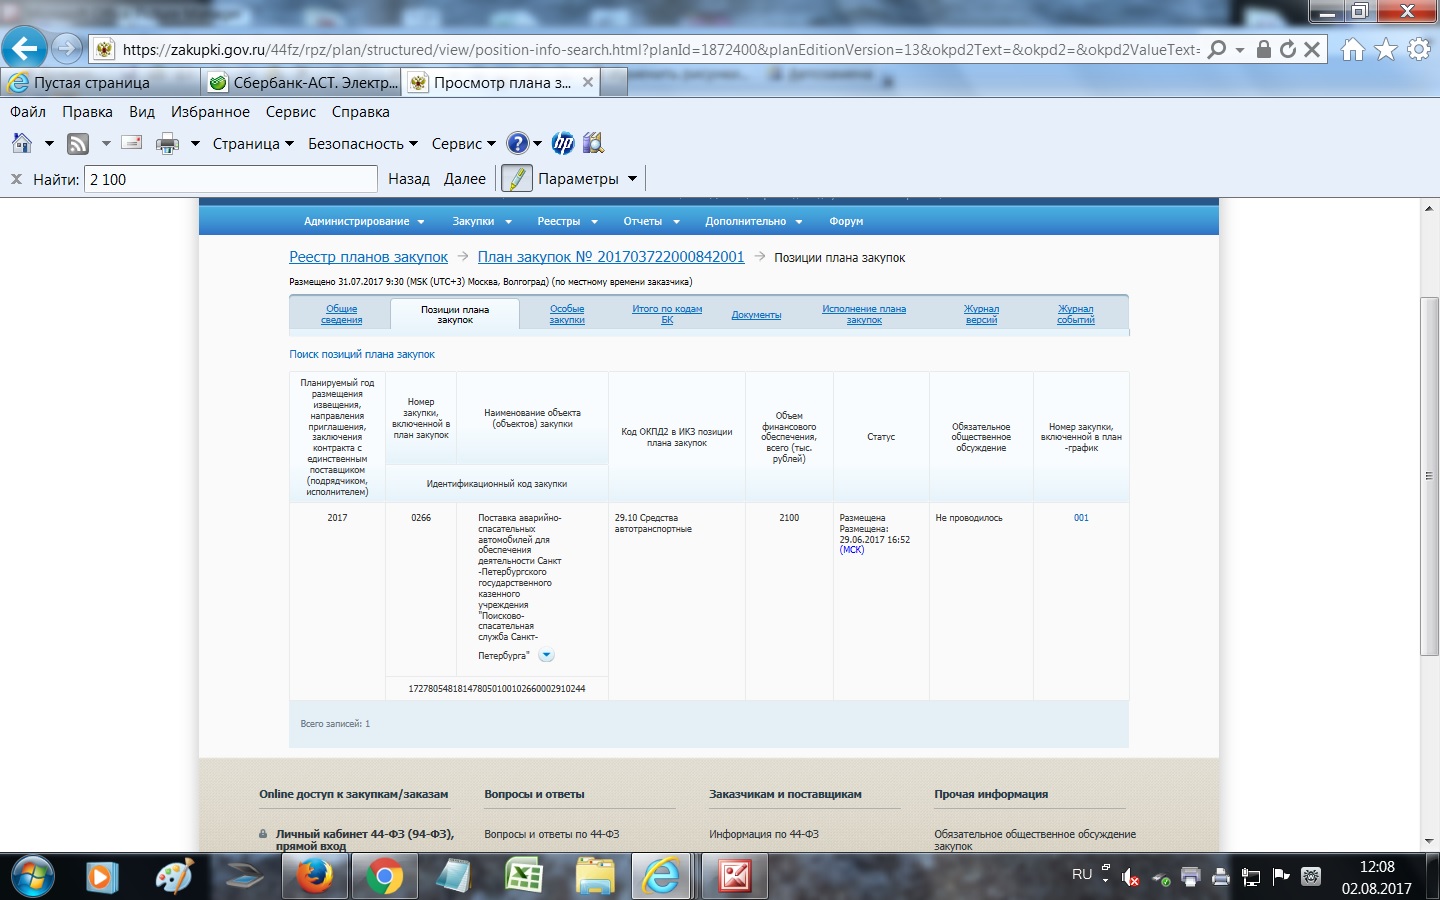Click the blue Help question mark icon

tap(517, 143)
